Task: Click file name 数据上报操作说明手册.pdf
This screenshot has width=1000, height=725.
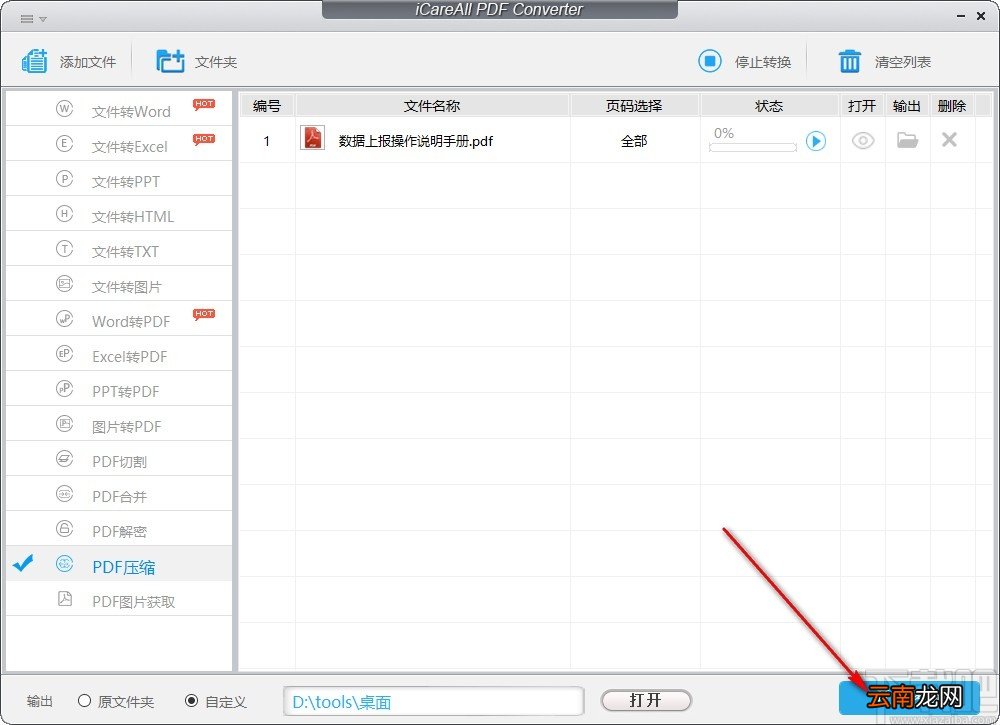Action: tap(416, 141)
